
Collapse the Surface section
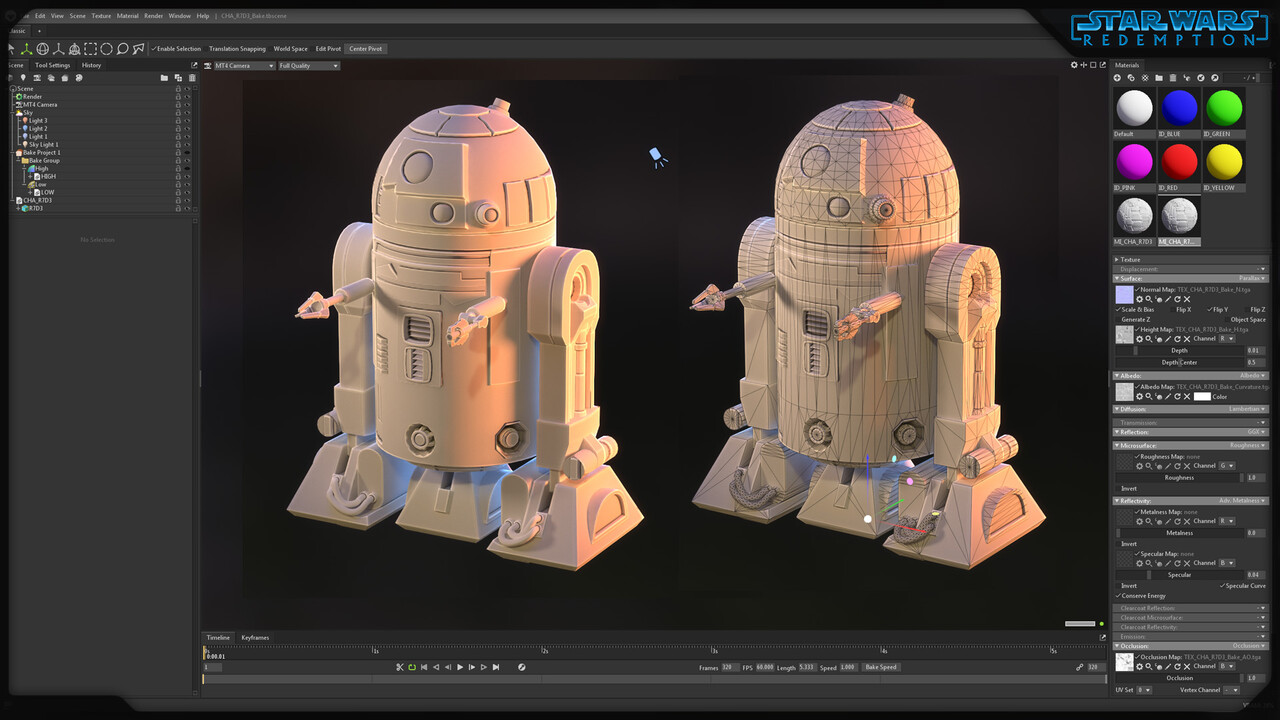(1117, 279)
